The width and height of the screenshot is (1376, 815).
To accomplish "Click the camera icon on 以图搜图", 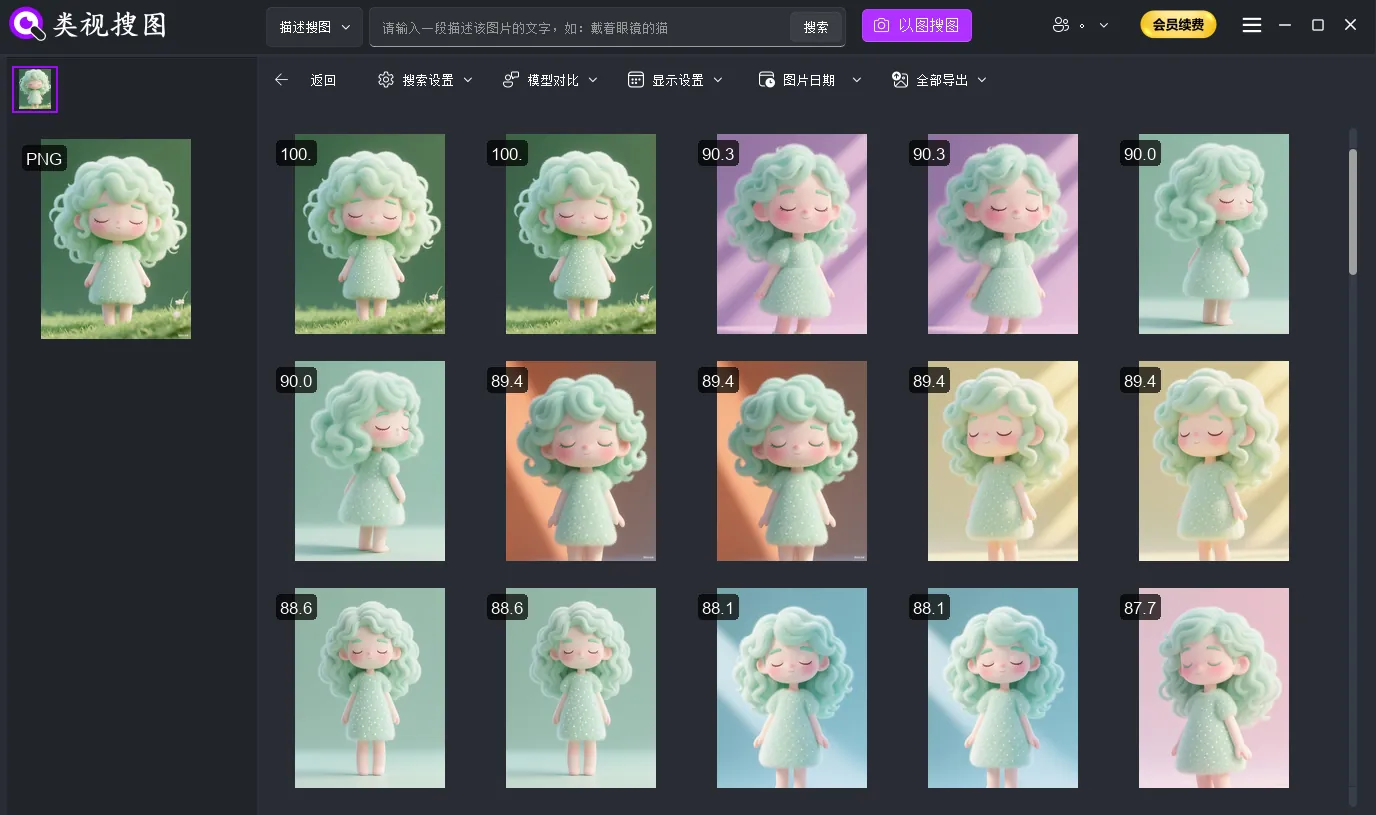I will pyautogui.click(x=880, y=24).
